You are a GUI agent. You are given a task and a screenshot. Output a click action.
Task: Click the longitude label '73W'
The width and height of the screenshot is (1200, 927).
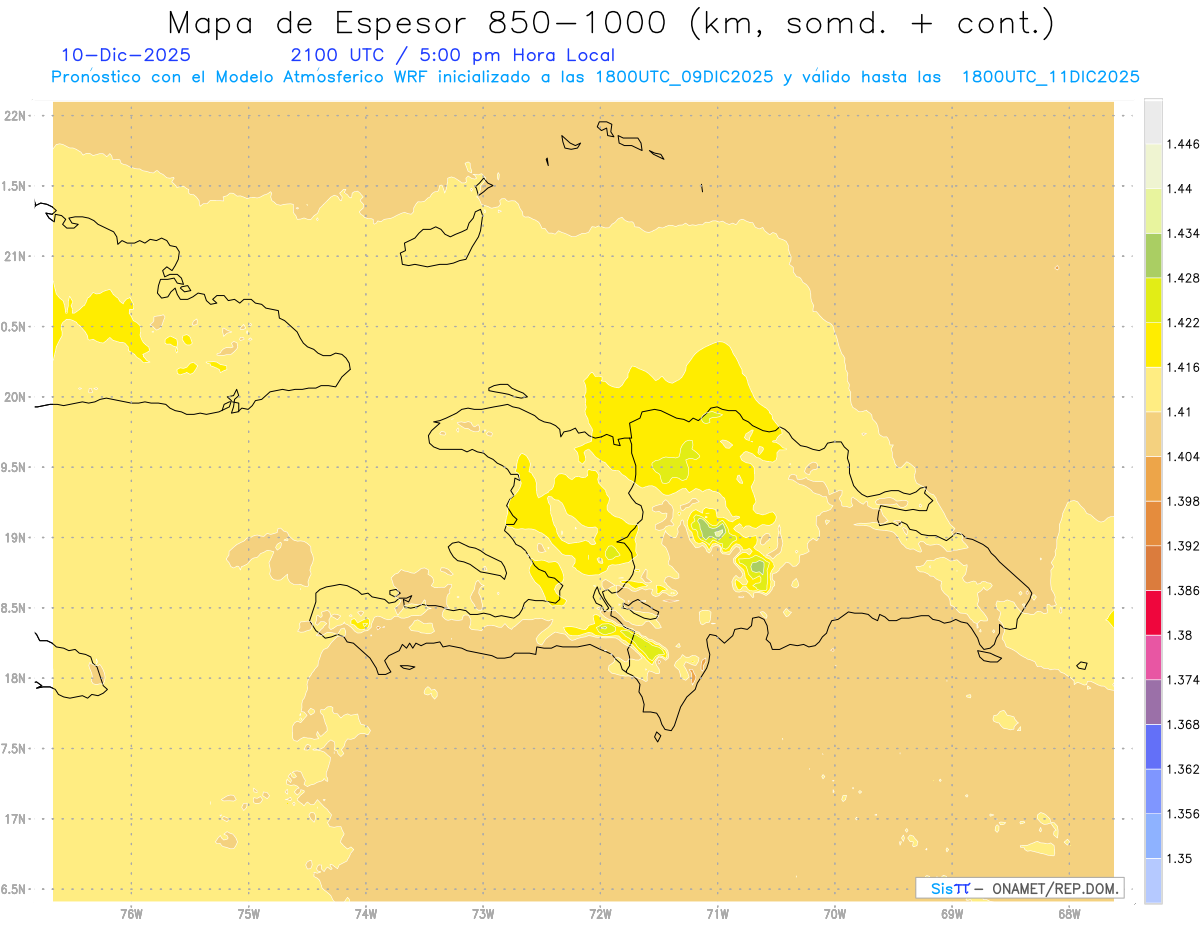click(x=483, y=913)
